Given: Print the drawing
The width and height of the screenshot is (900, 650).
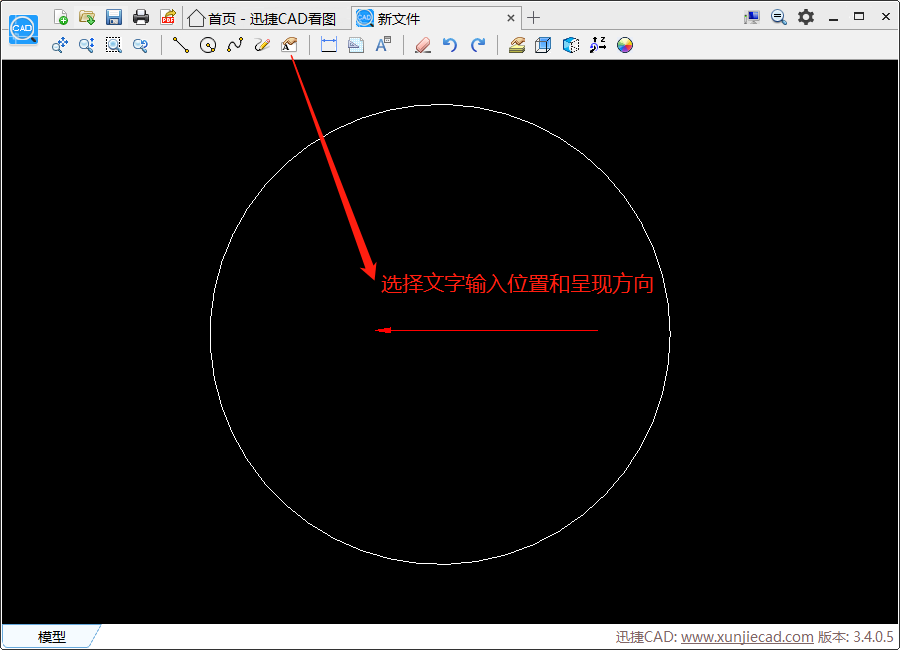Looking at the screenshot, I should tap(141, 17).
